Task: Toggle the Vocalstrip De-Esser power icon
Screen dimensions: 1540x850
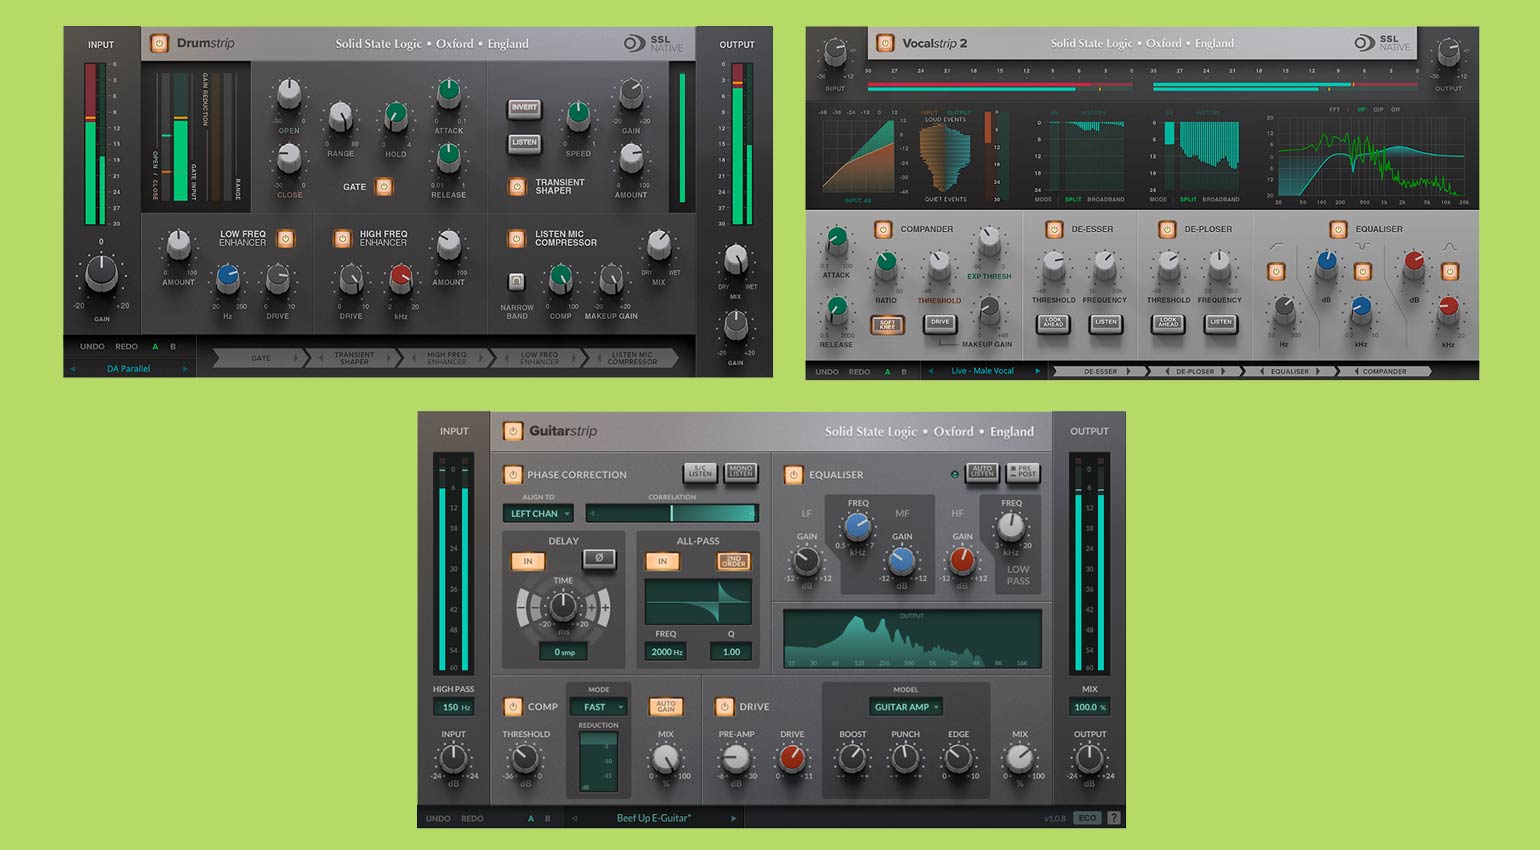Action: 1053,229
